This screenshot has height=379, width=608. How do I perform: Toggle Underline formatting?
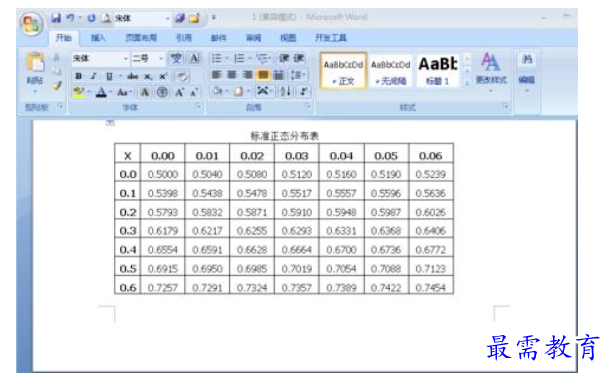(109, 76)
